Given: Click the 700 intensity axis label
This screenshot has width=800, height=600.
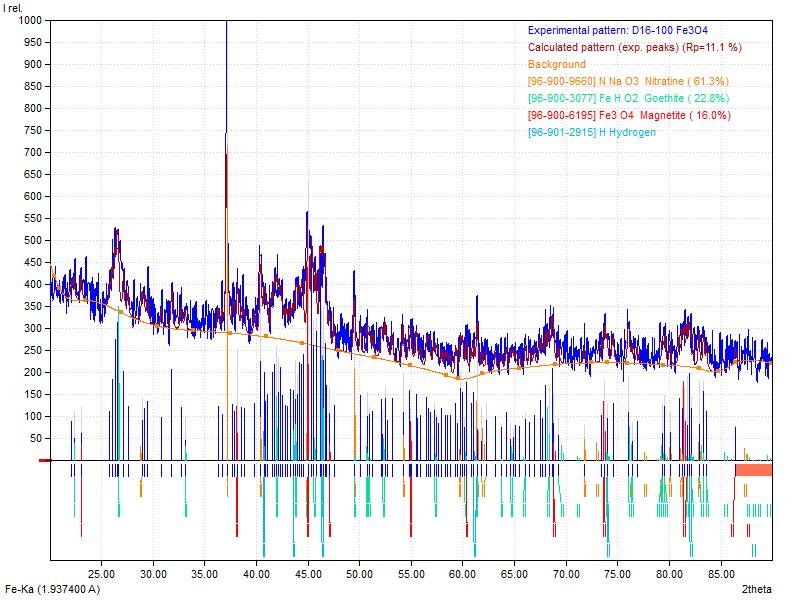Looking at the screenshot, I should point(33,152).
